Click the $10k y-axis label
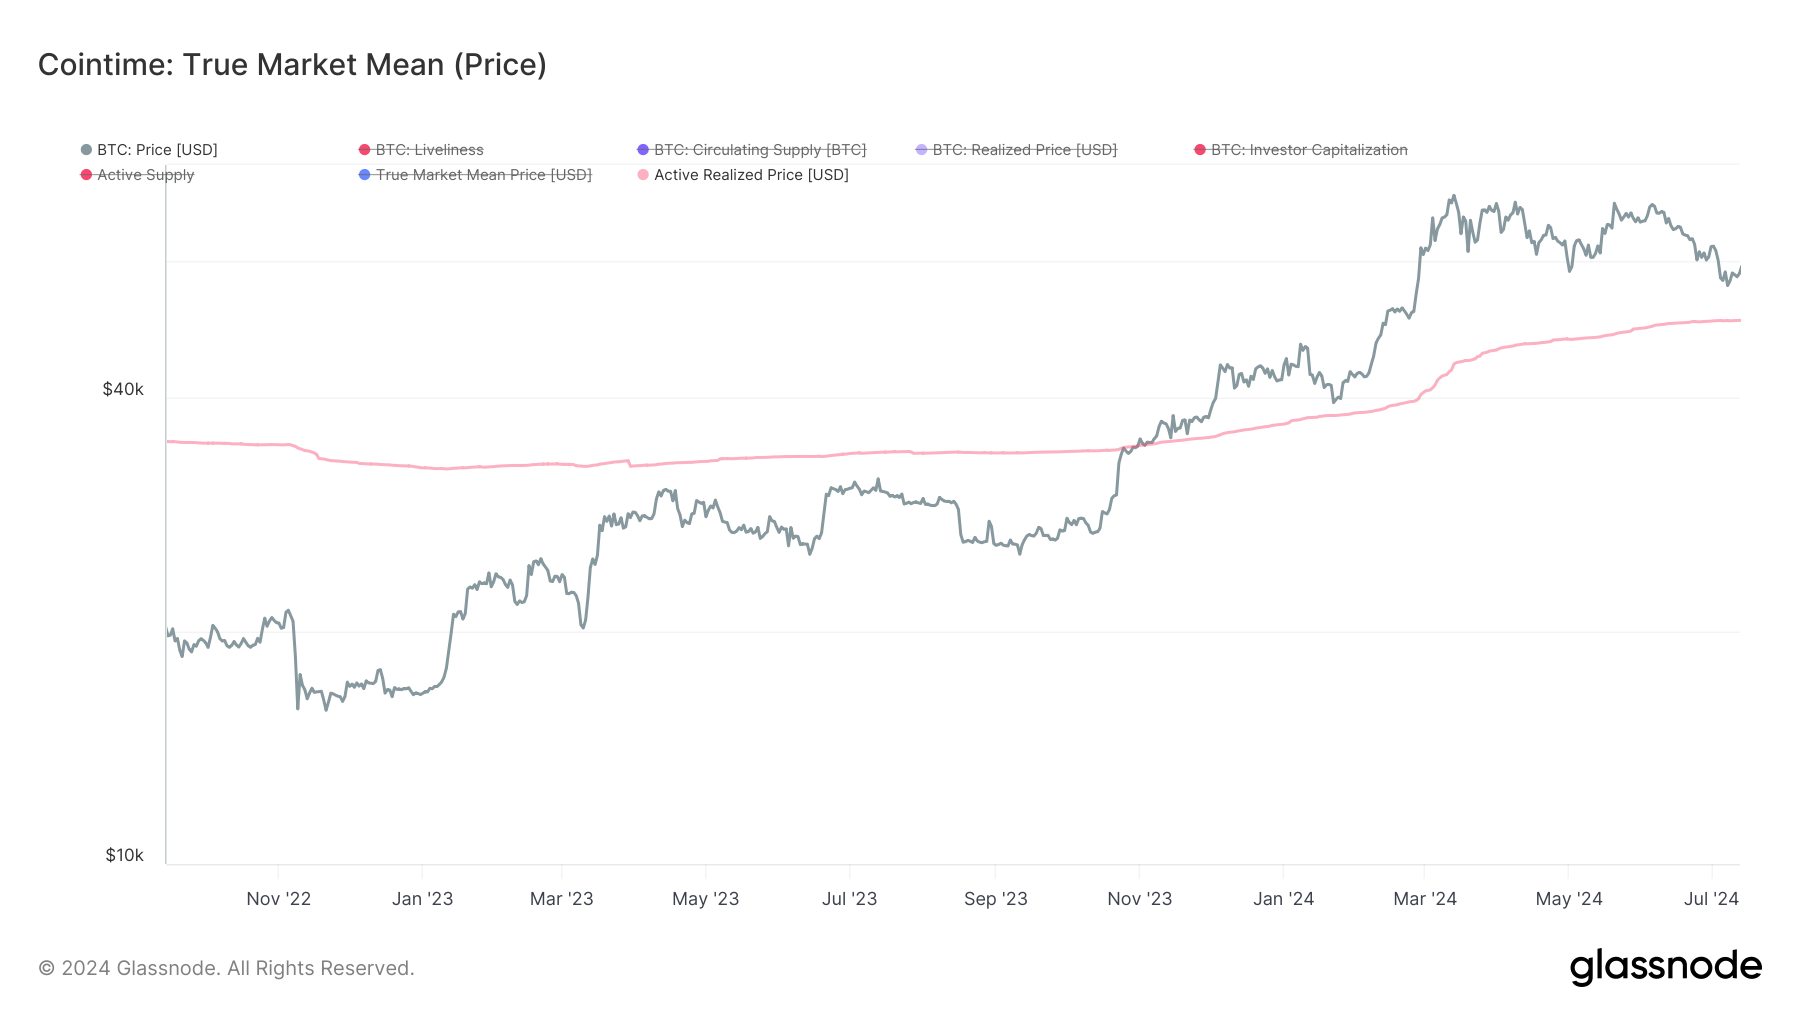 pyautogui.click(x=125, y=855)
